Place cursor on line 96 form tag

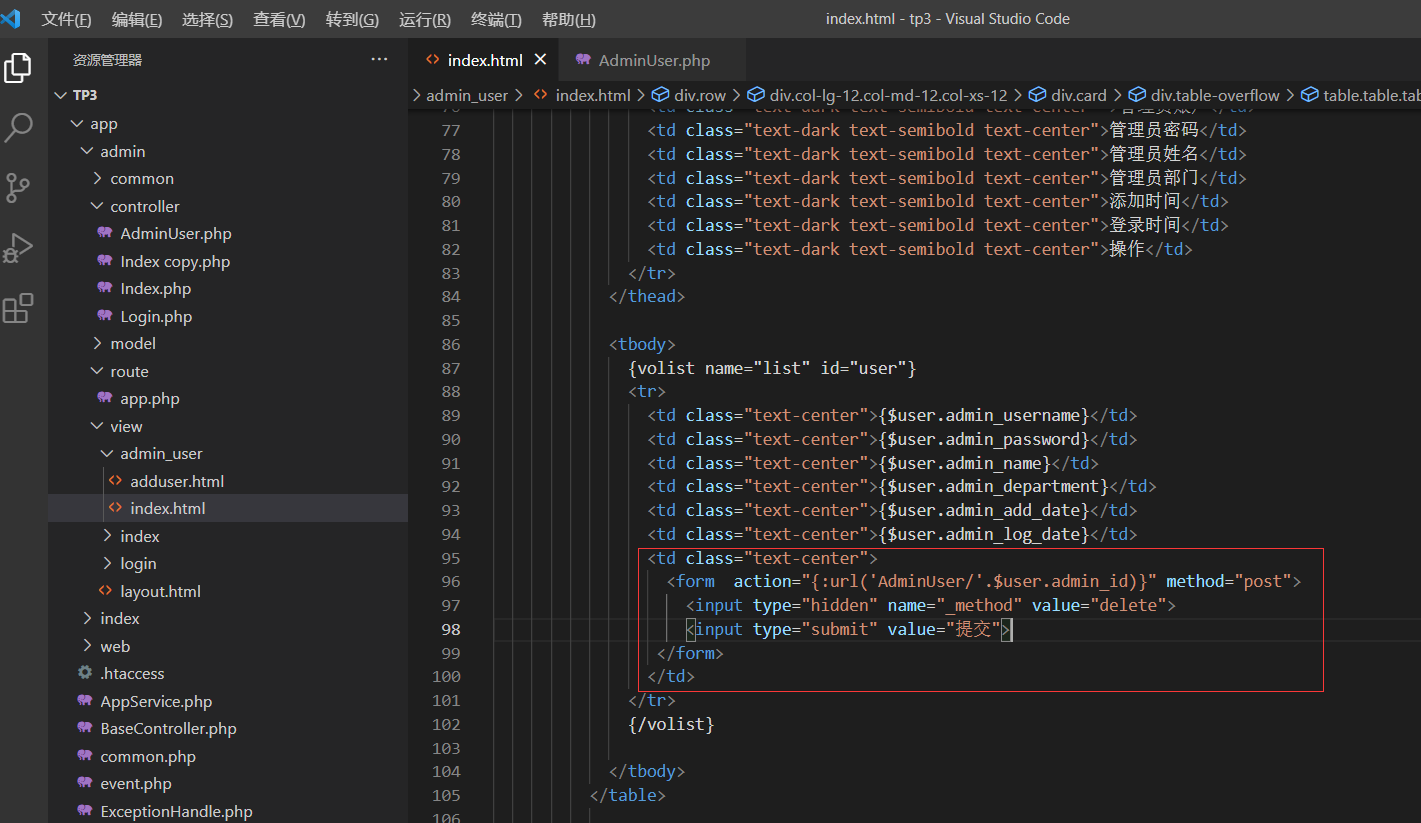(x=696, y=581)
